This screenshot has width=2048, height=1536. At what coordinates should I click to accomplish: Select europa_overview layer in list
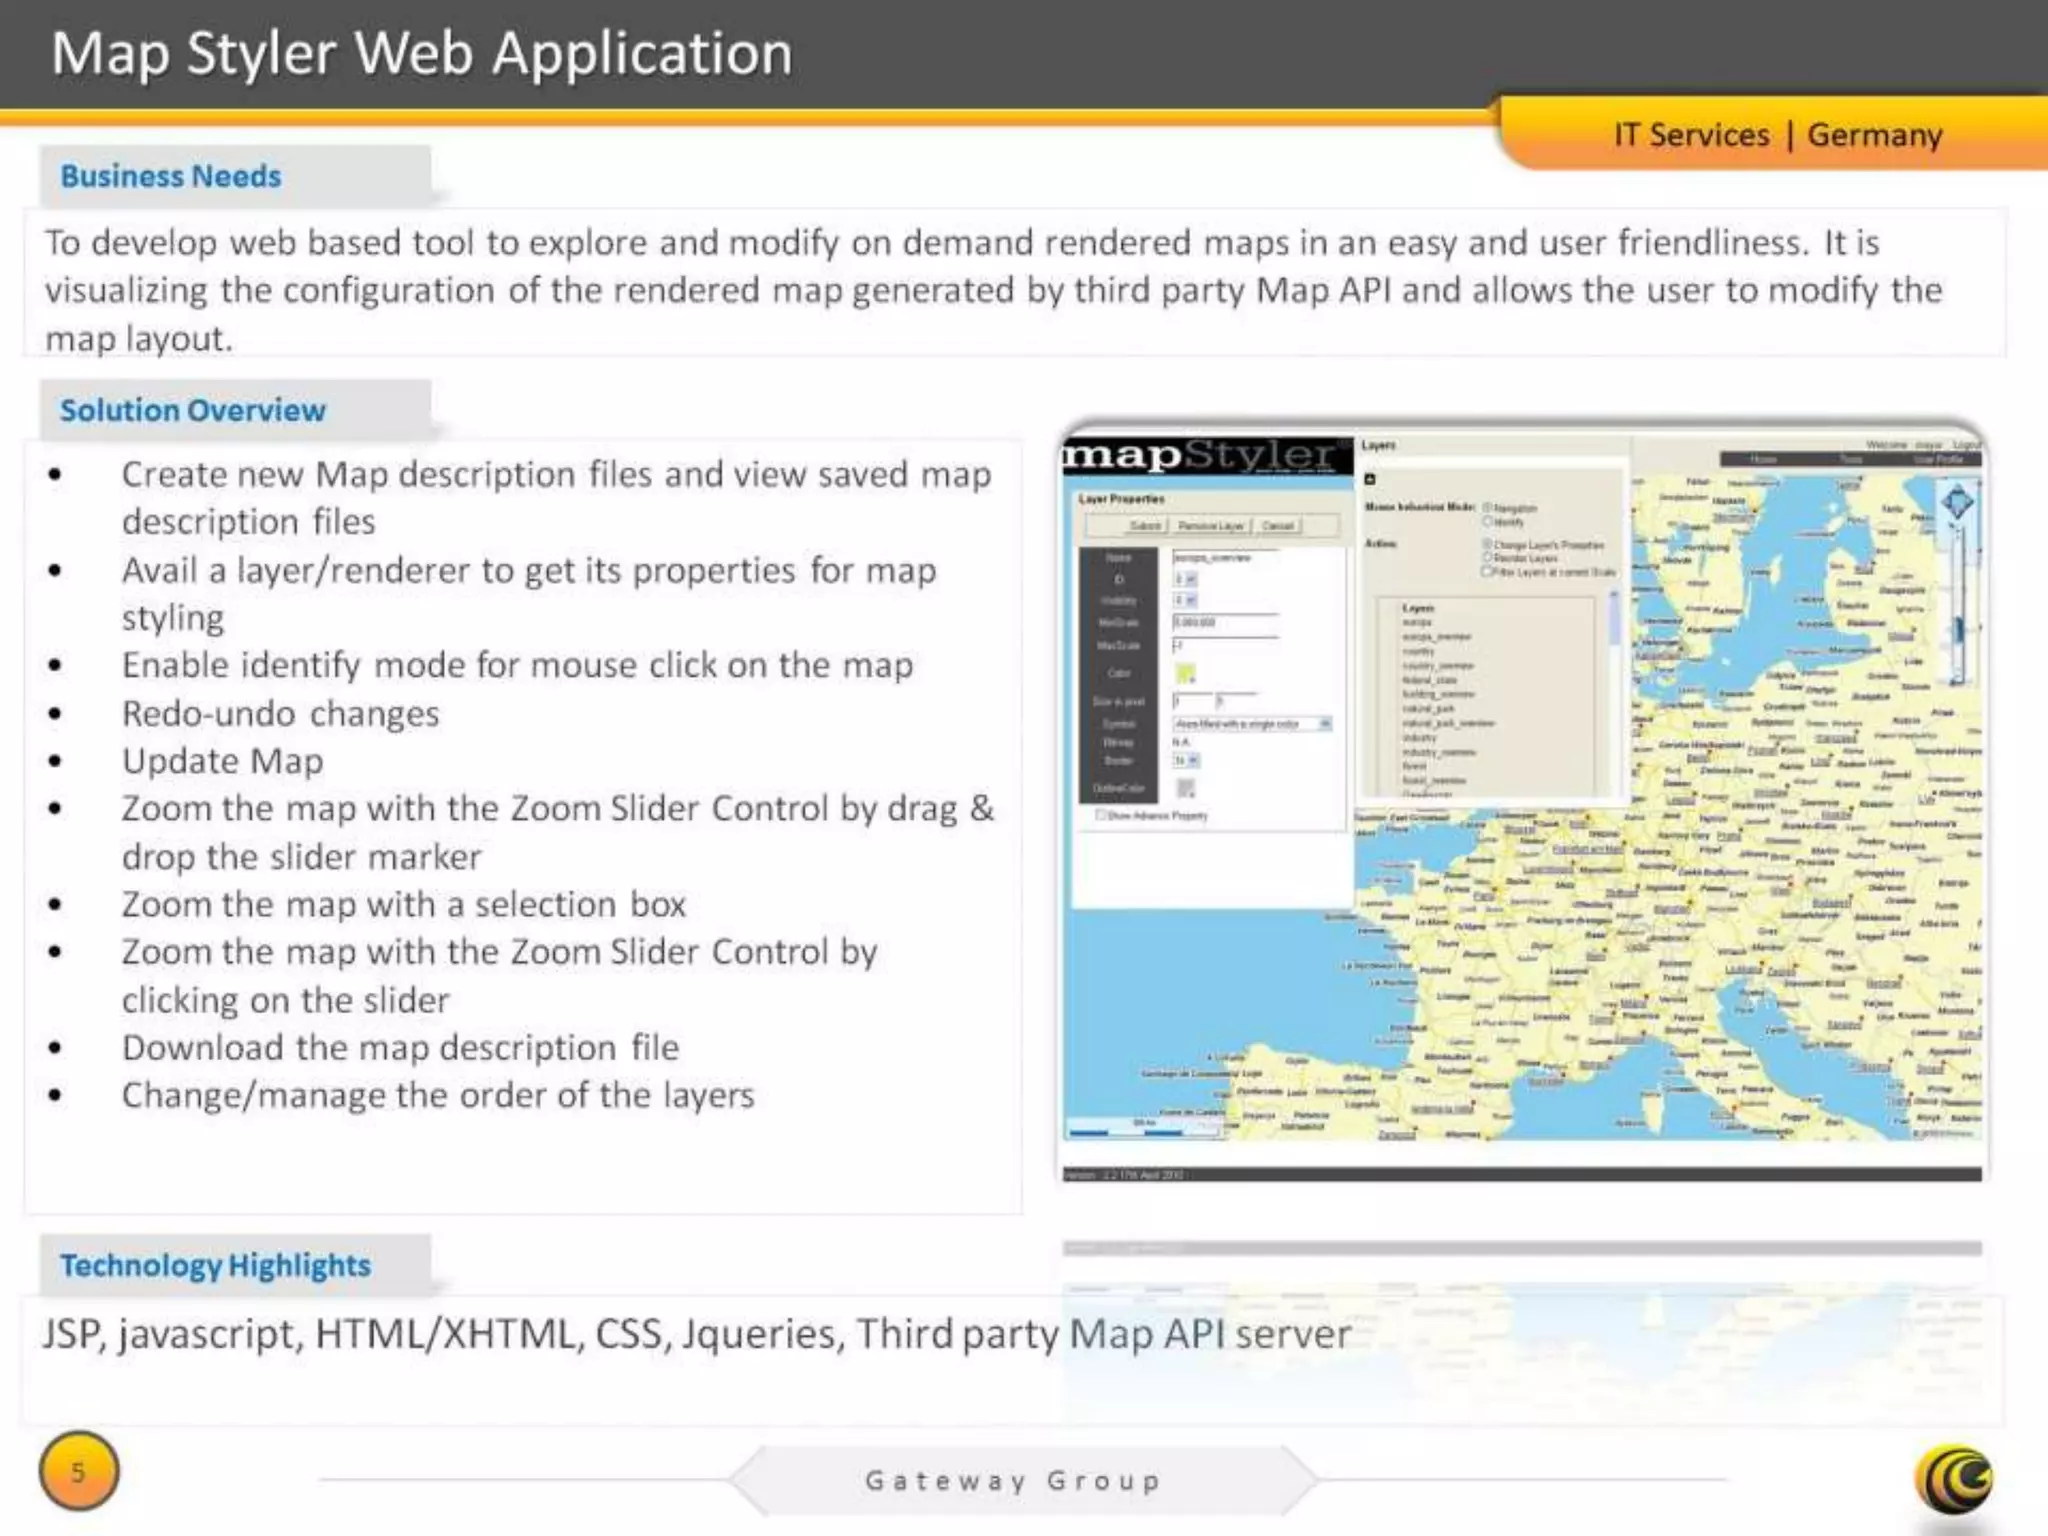1437,637
